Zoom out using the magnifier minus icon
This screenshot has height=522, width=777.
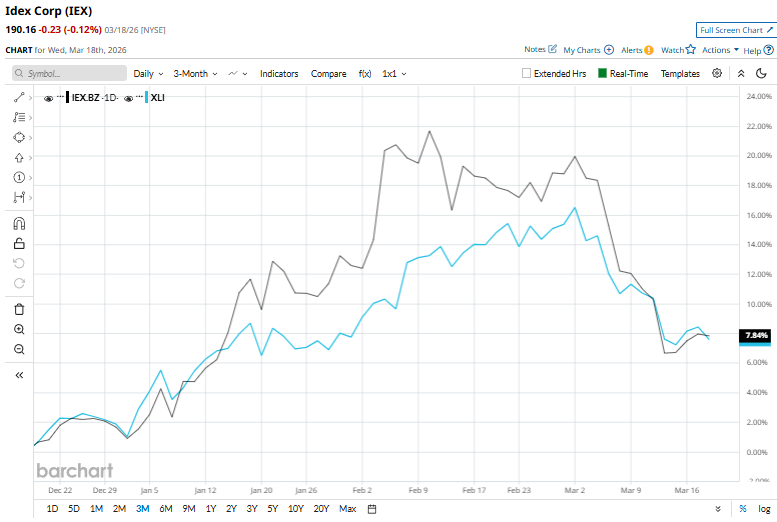coord(19,349)
